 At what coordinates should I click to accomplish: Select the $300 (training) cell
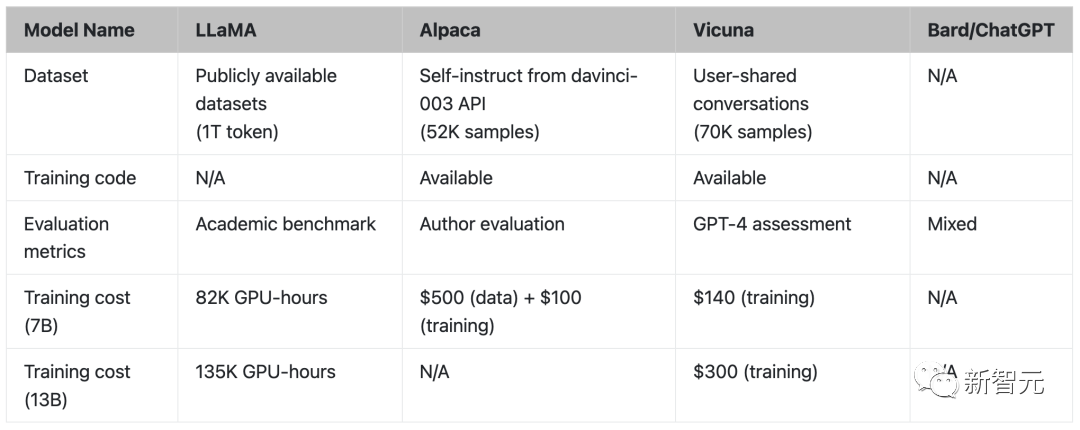[x=755, y=372]
